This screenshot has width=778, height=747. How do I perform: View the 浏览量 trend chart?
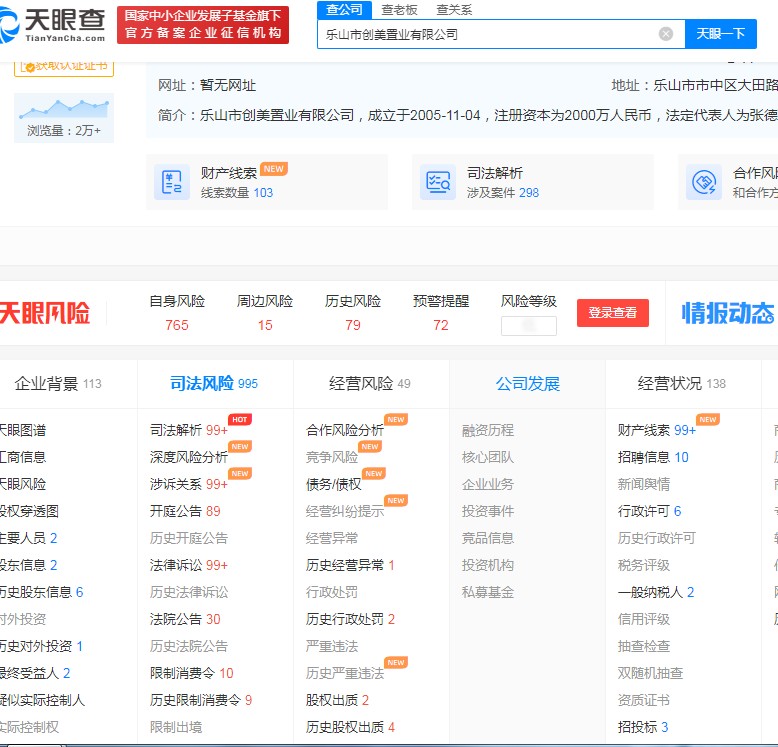[x=64, y=108]
